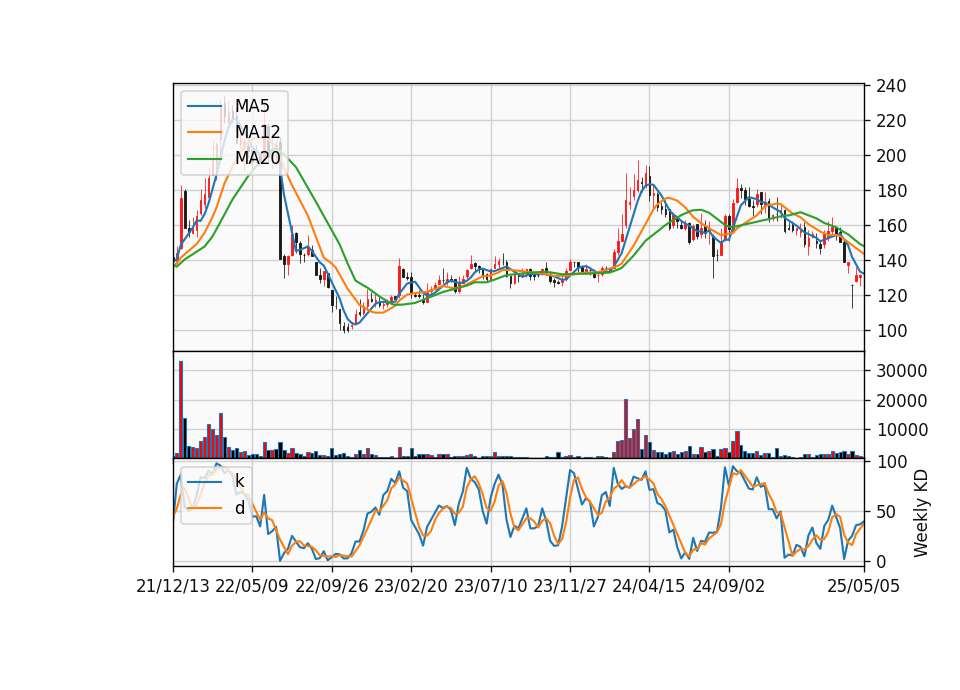Click the 23/02/20 date label
The height and width of the screenshot is (690, 960).
coord(411,586)
